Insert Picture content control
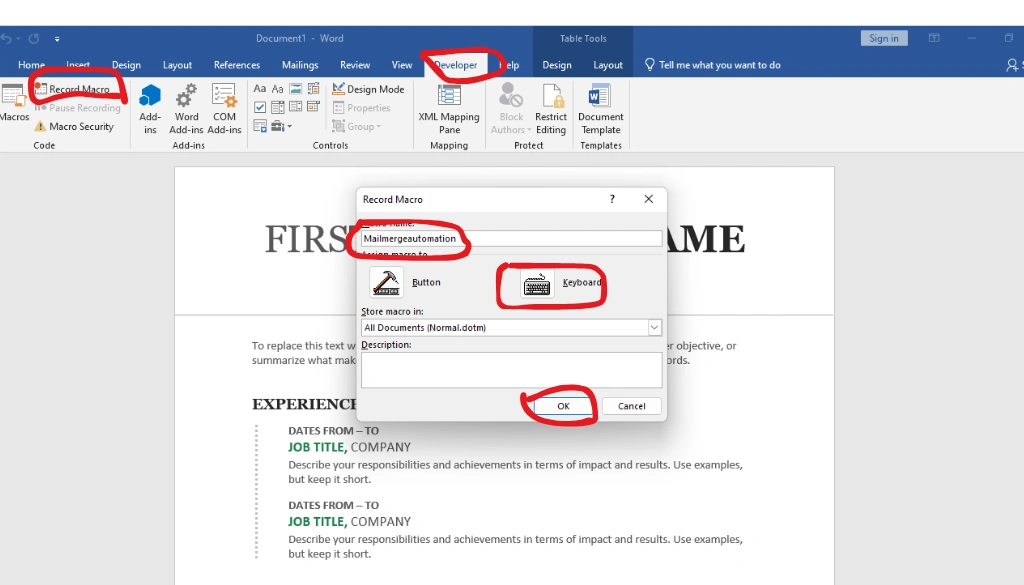Screen dimensions: 1024x585 click(295, 89)
